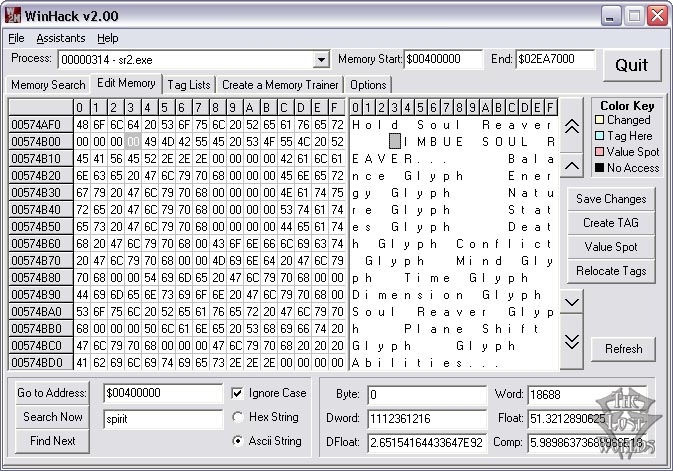Click the Word value field
The width and height of the screenshot is (673, 471).
pyautogui.click(x=587, y=395)
